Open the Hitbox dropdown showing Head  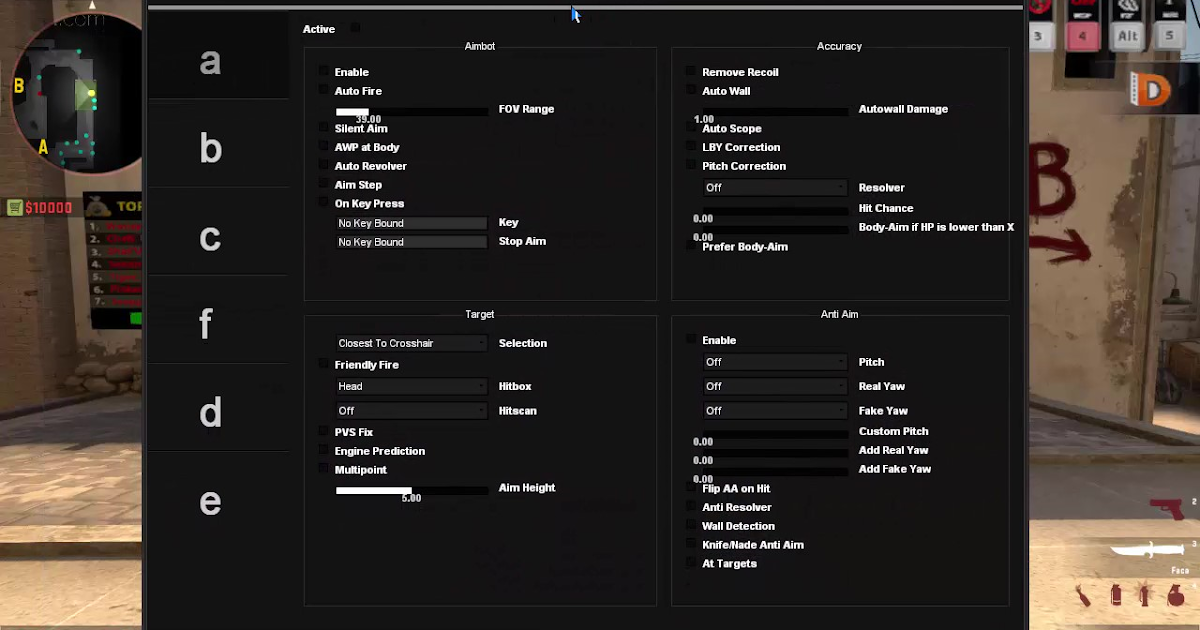pos(411,386)
